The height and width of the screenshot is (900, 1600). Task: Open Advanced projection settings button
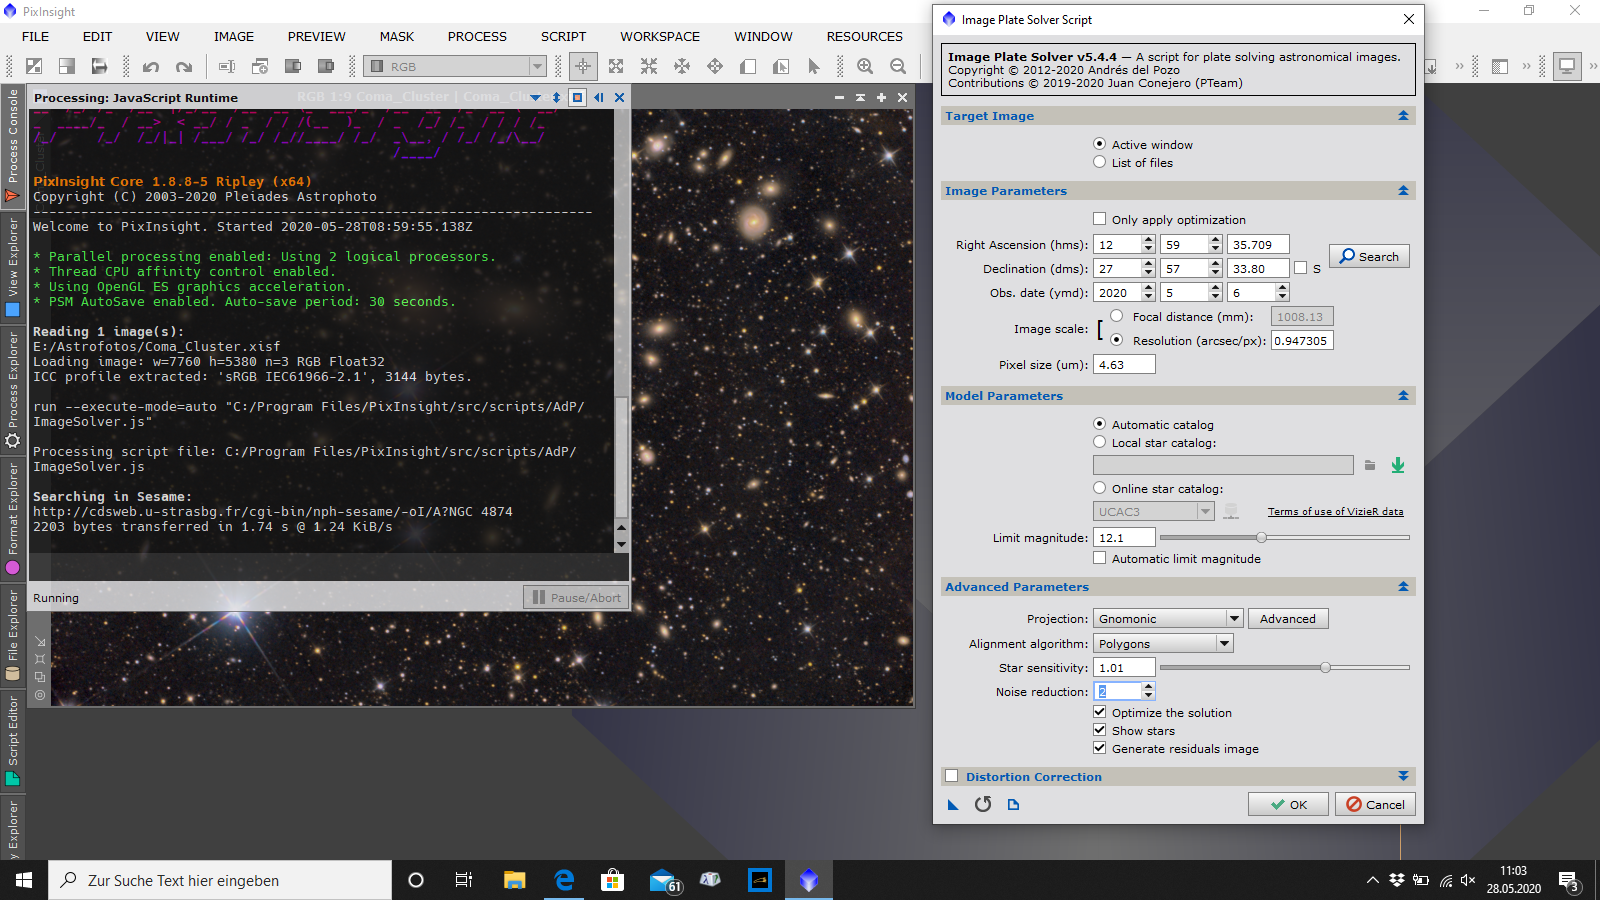coord(1288,619)
